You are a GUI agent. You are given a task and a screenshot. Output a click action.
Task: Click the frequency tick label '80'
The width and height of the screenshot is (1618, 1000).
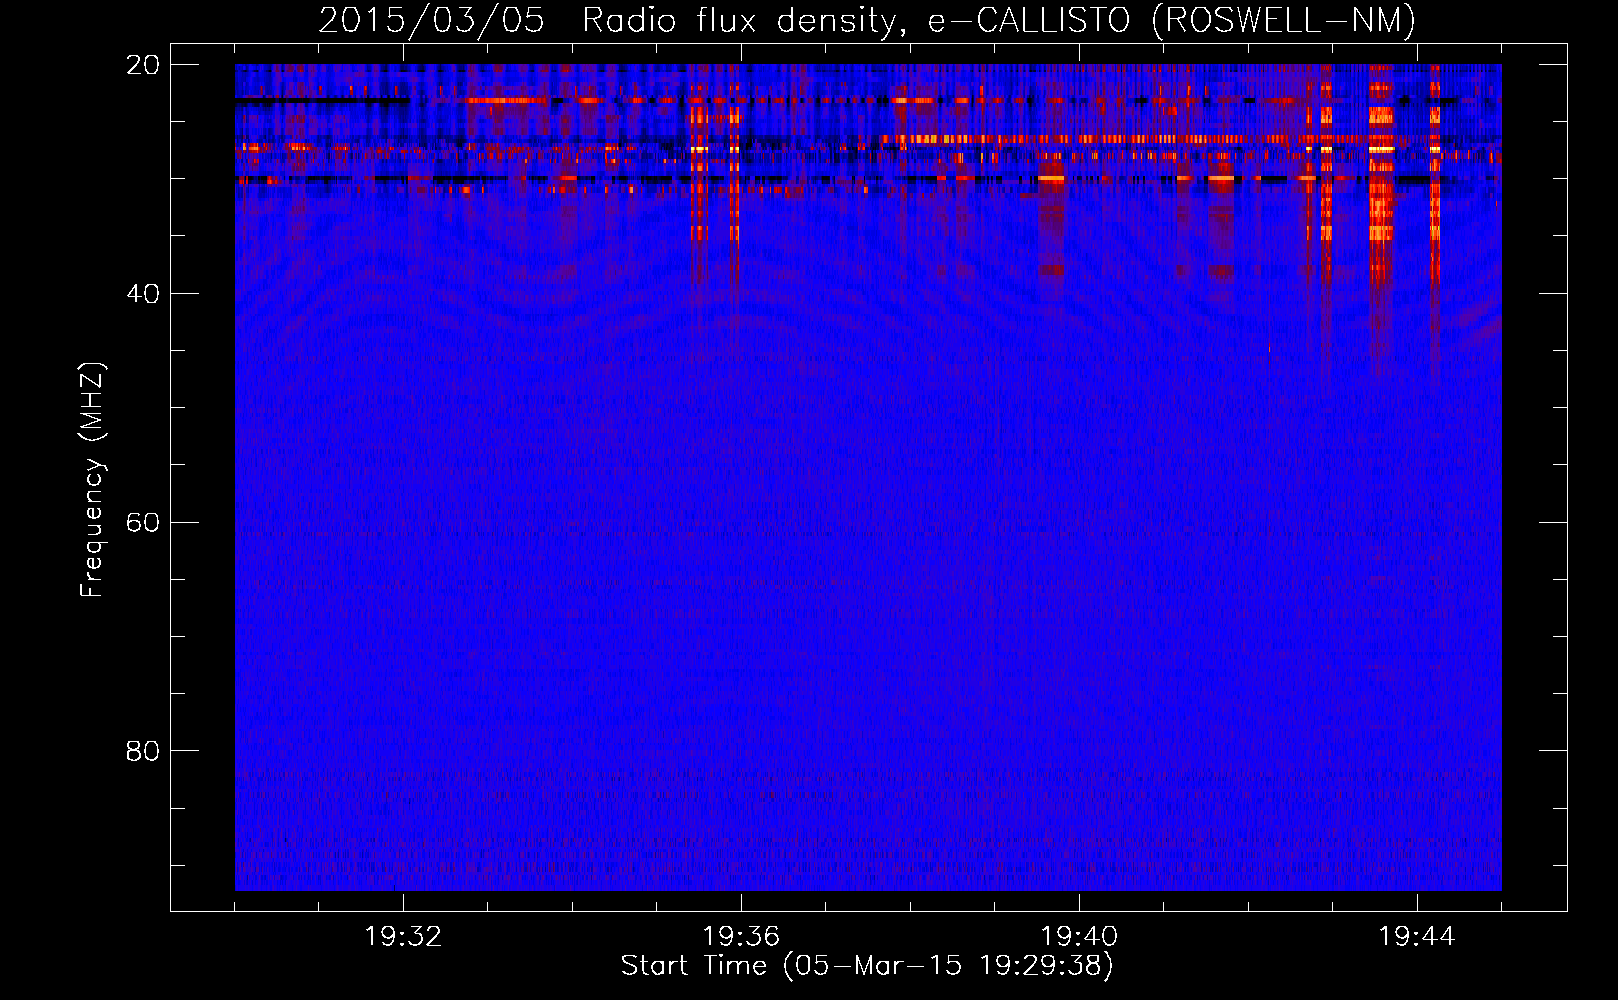144,751
